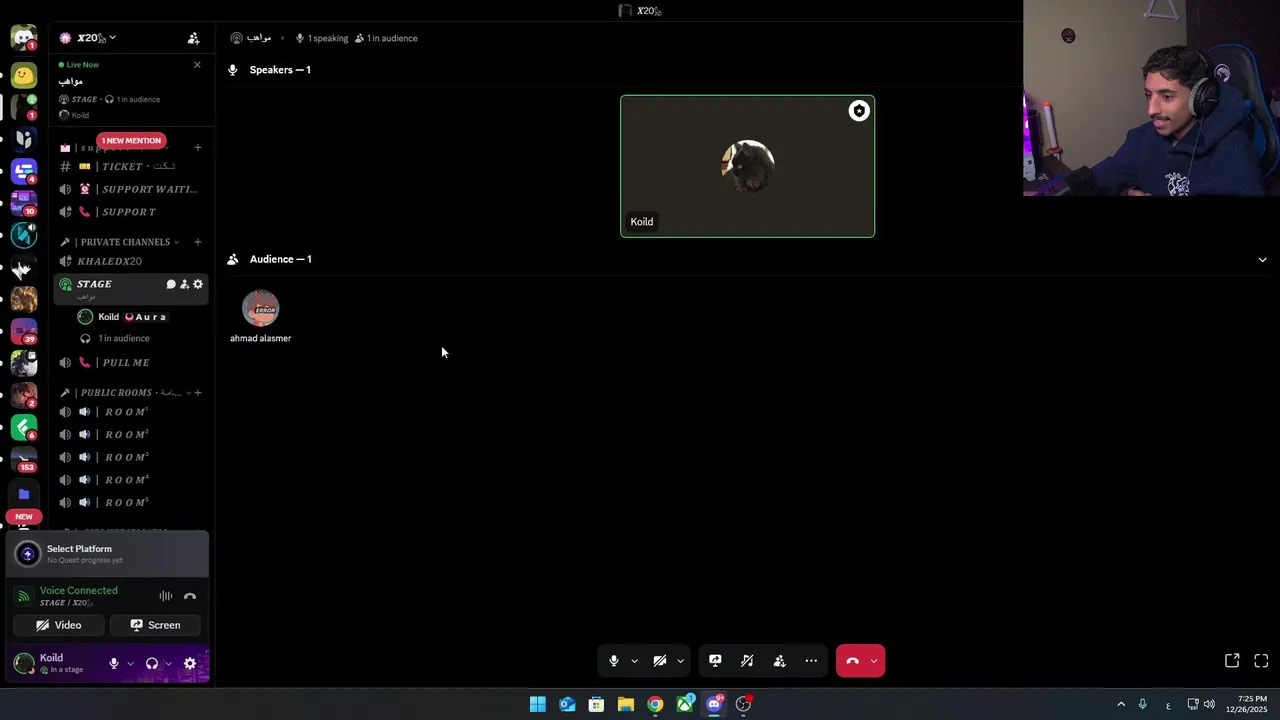Open Windows Start menu
Screen dimensions: 1280x720
coord(538,705)
